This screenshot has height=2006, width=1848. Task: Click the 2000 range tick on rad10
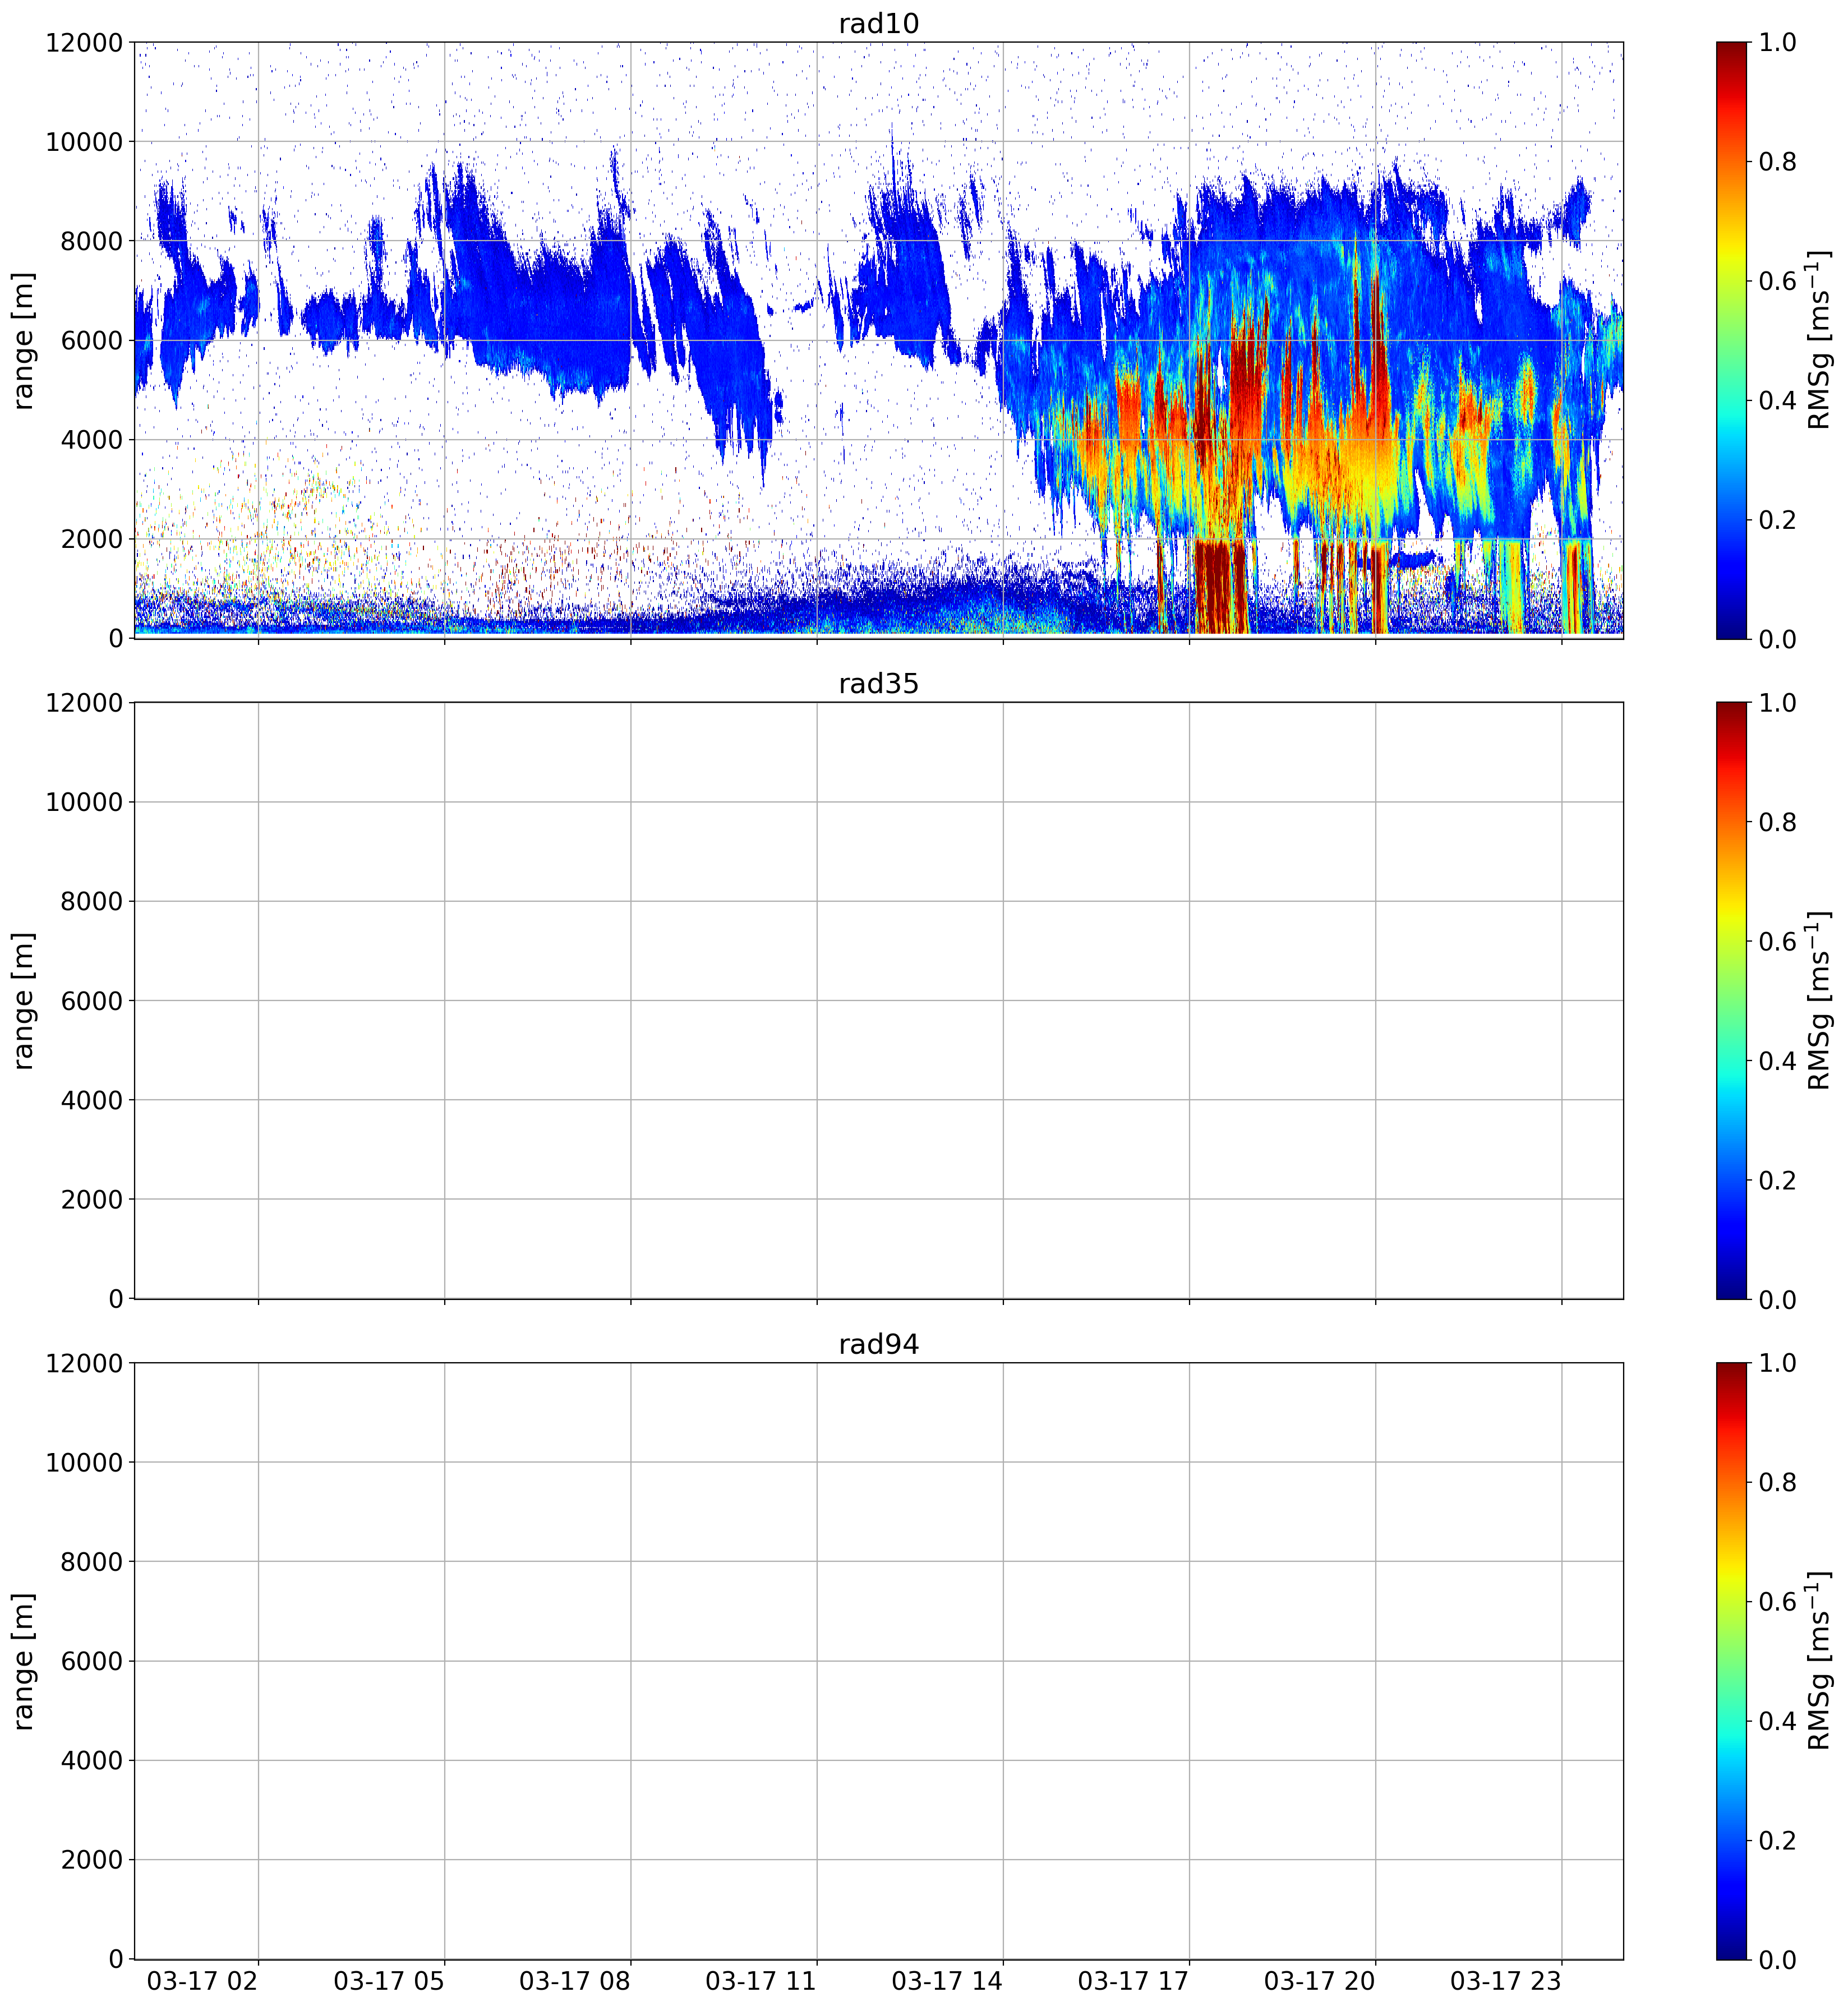pos(92,539)
